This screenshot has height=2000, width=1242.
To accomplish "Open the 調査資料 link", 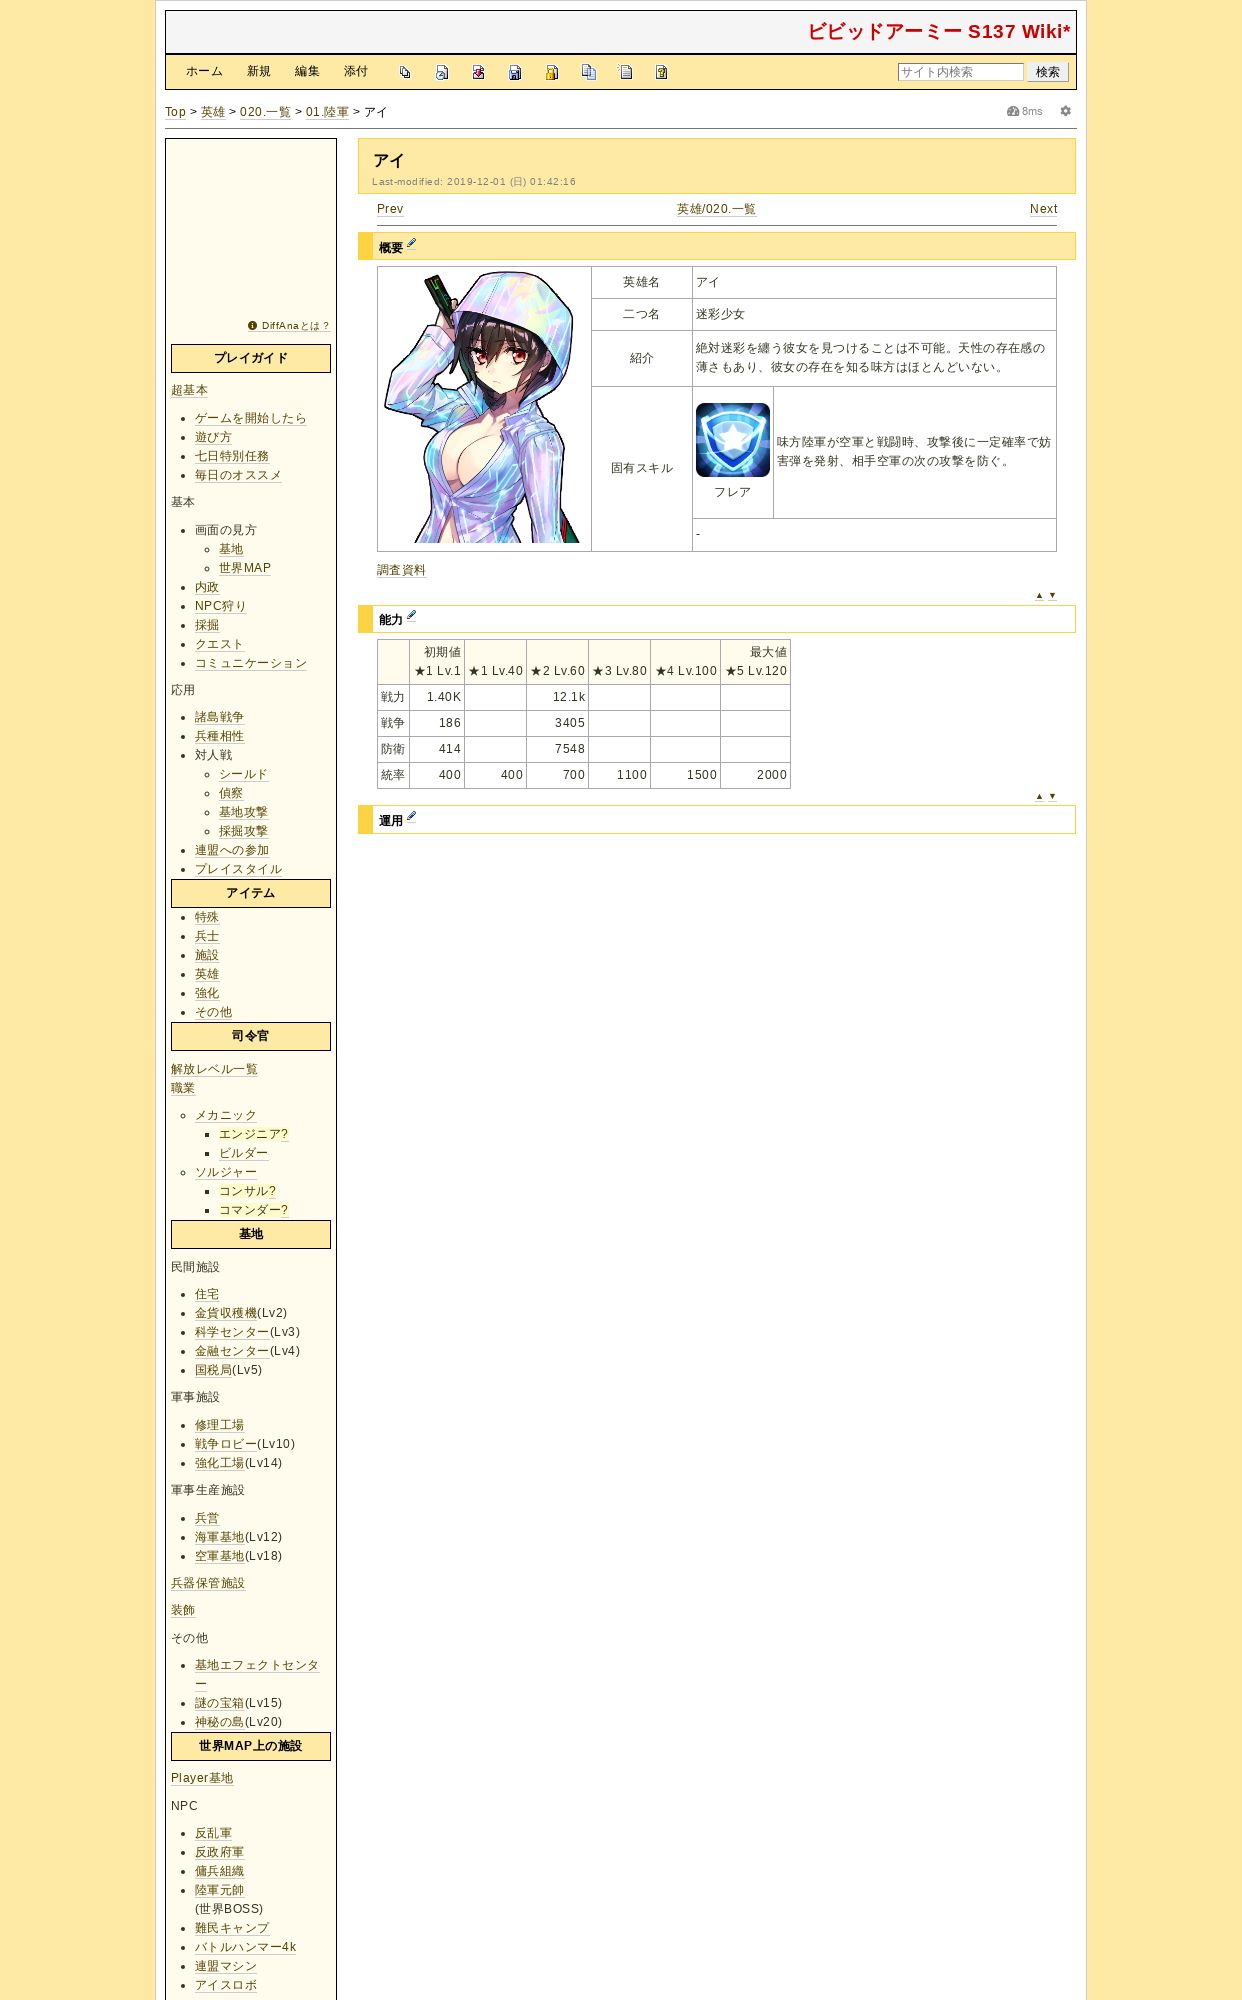I will tap(401, 570).
